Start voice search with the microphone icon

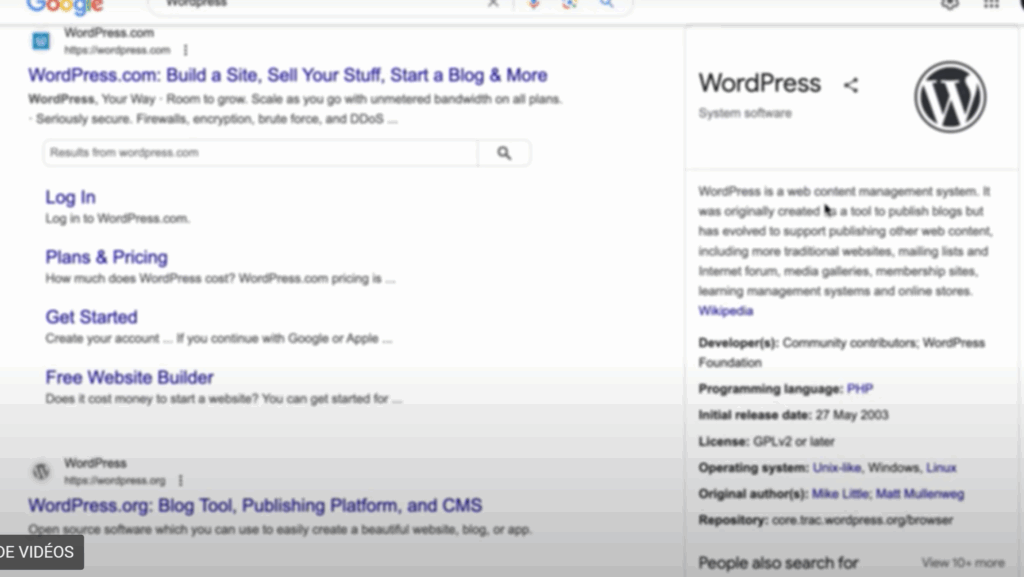[x=534, y=4]
